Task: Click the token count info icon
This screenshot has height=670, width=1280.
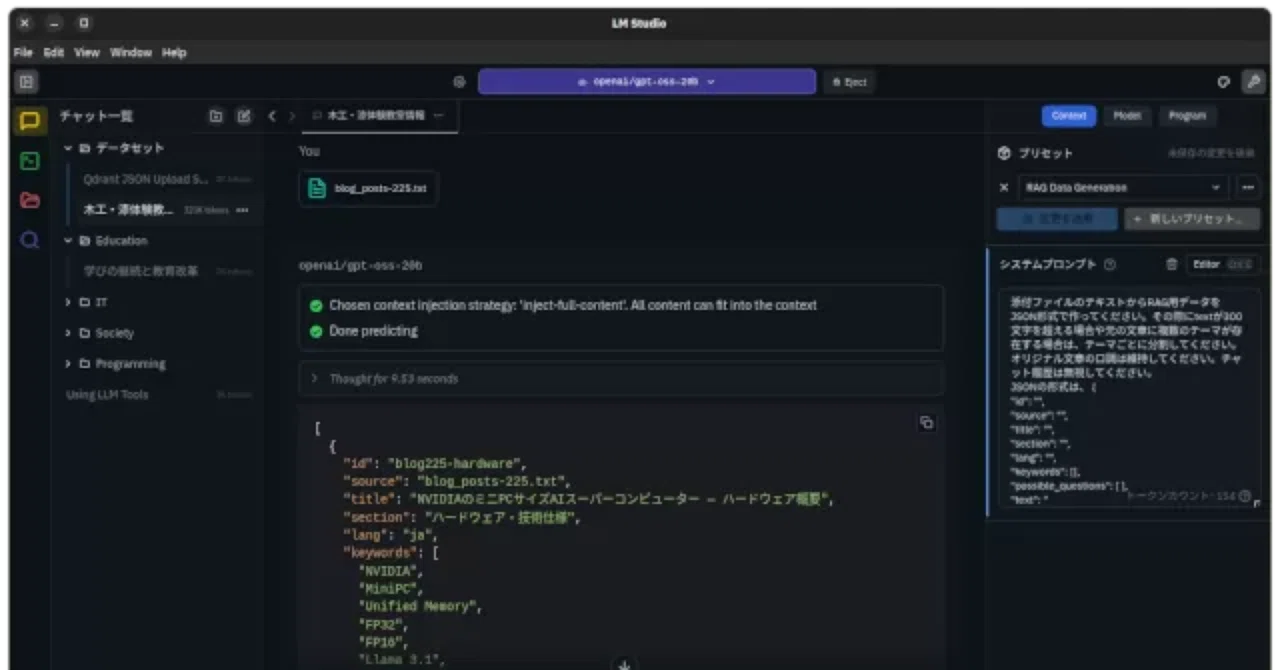Action: coord(1244,495)
